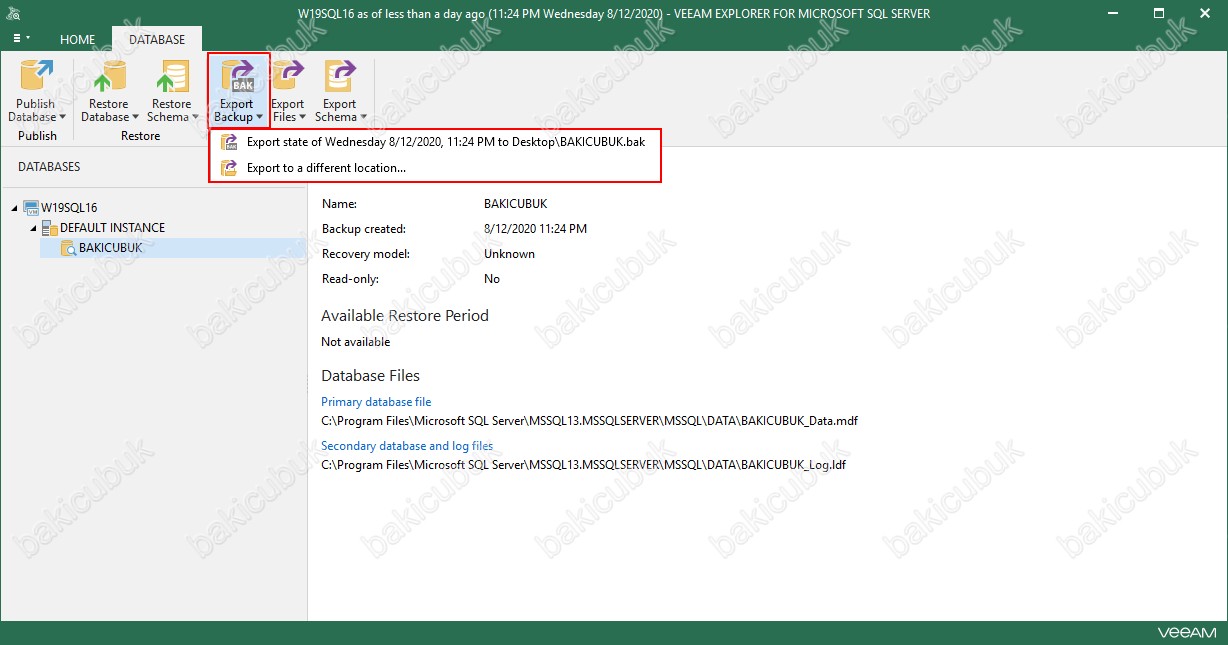Open the Publish Database dropdown arrow

pyautogui.click(x=62, y=118)
